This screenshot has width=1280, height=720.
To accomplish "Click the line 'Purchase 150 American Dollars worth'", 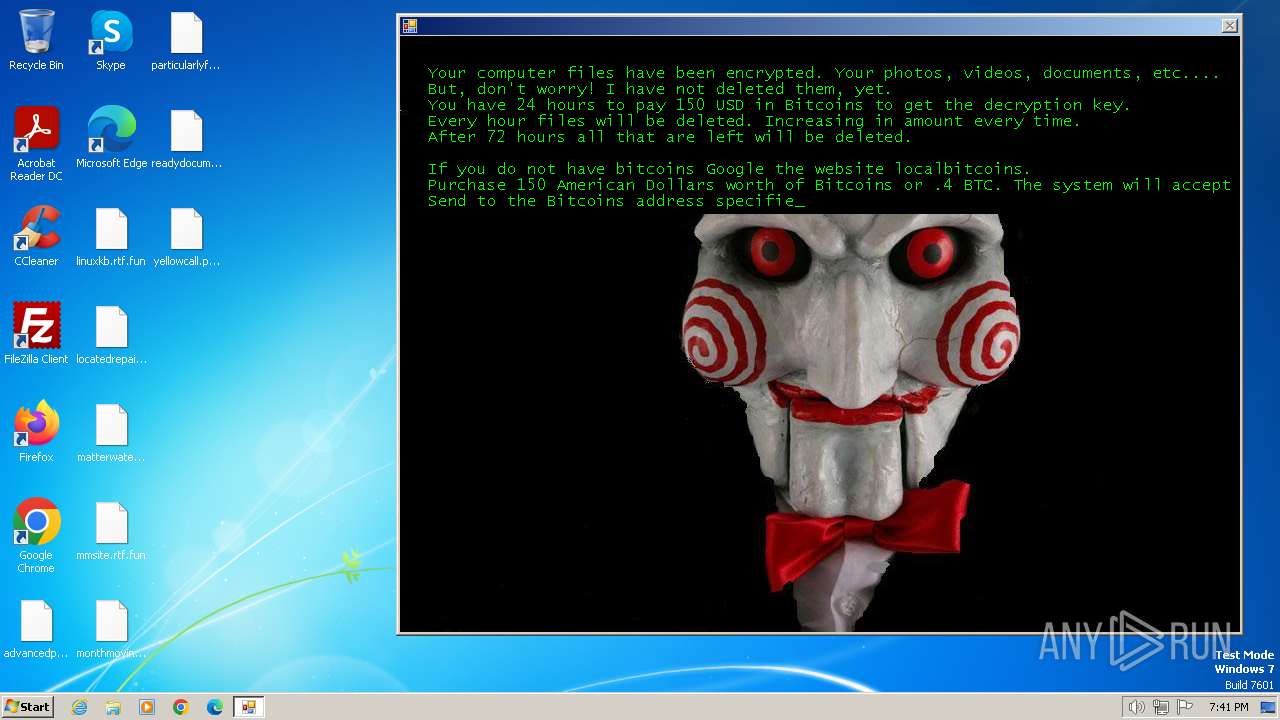I will tap(829, 185).
